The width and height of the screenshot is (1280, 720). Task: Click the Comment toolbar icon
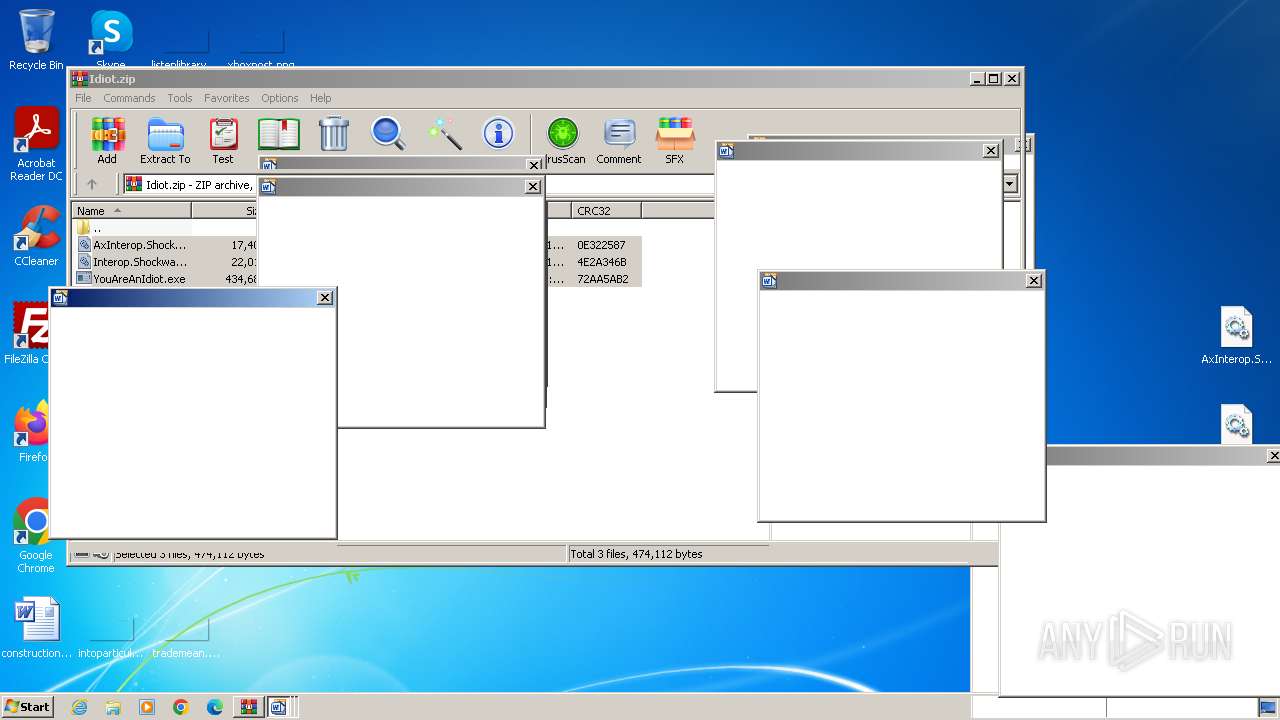point(619,140)
